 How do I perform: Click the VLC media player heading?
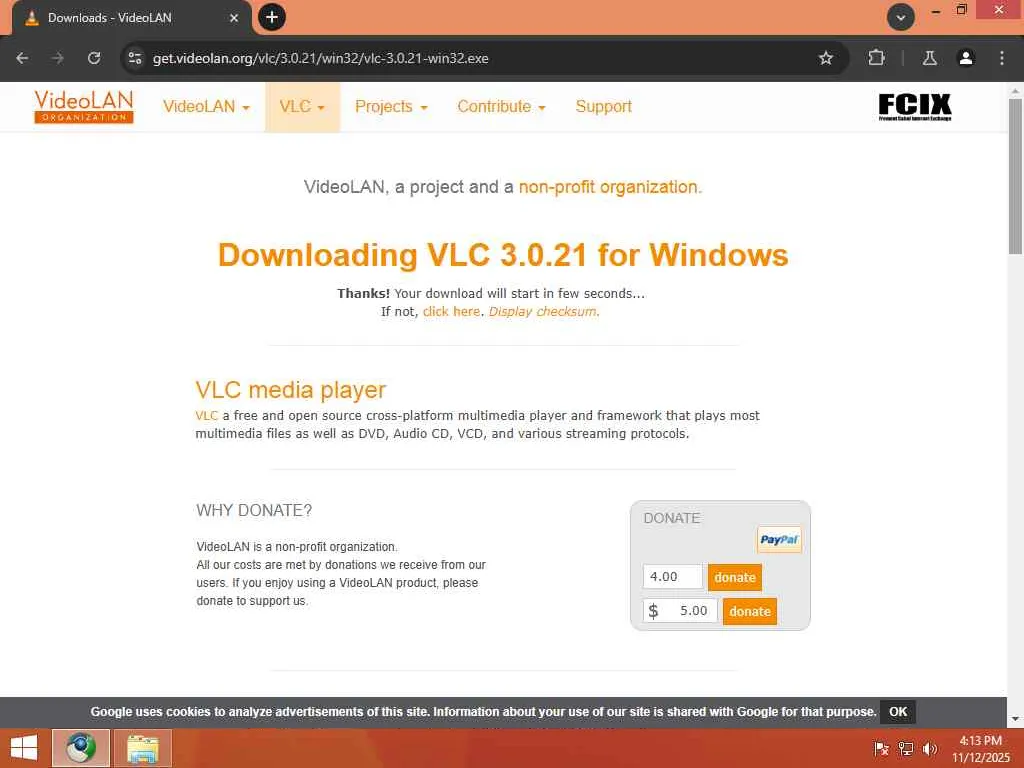(291, 390)
